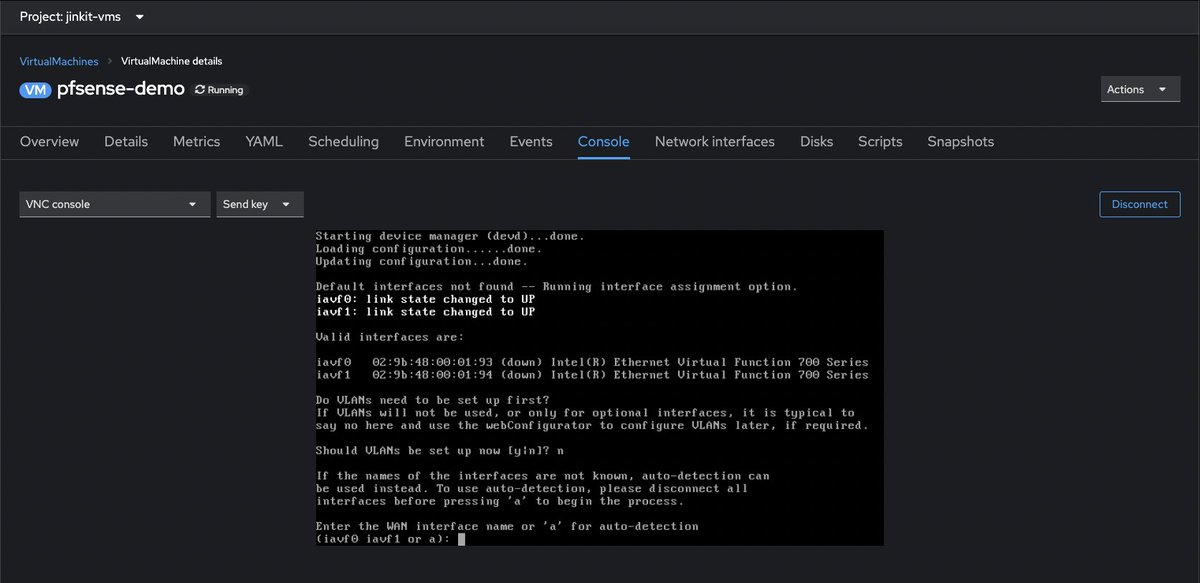Select the Console tab
This screenshot has height=583, width=1200.
pos(604,142)
